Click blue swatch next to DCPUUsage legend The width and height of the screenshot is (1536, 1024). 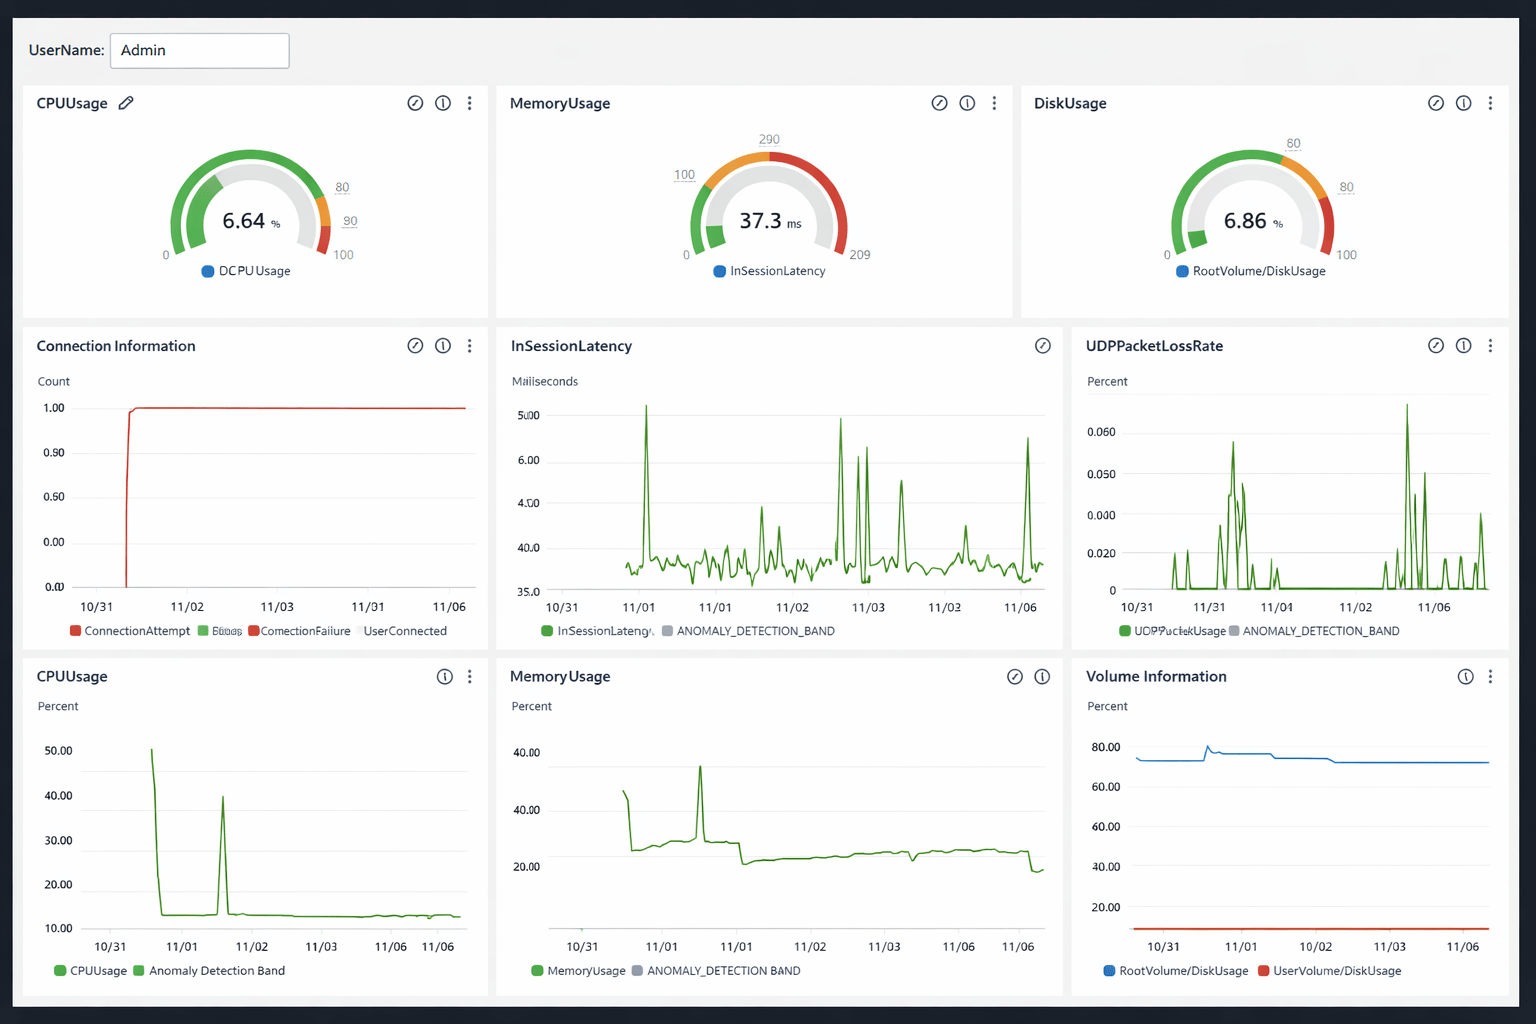pos(208,271)
